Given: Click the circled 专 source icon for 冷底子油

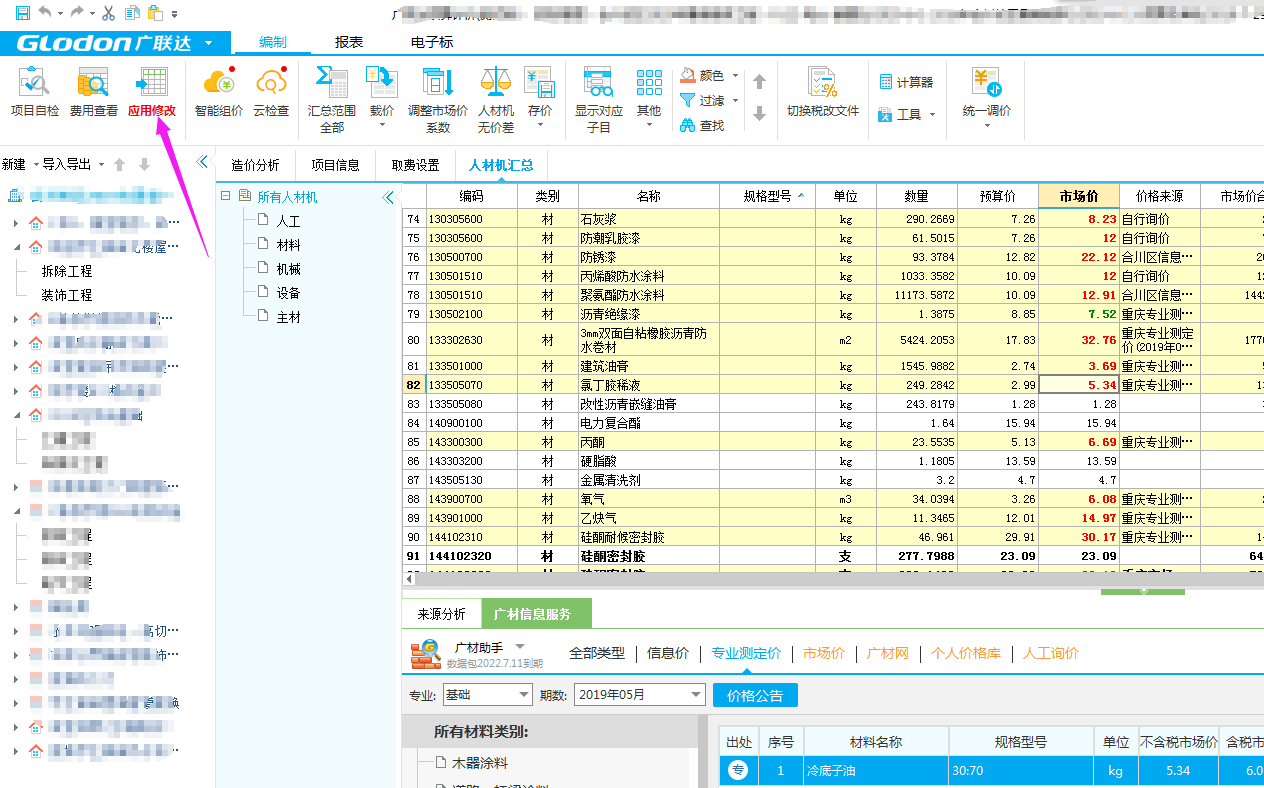Looking at the screenshot, I should (x=737, y=771).
